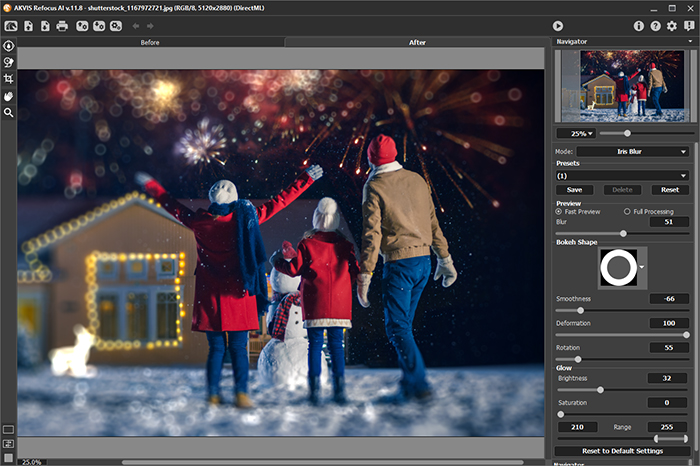
Task: Click the Run processing play button
Action: tap(558, 25)
